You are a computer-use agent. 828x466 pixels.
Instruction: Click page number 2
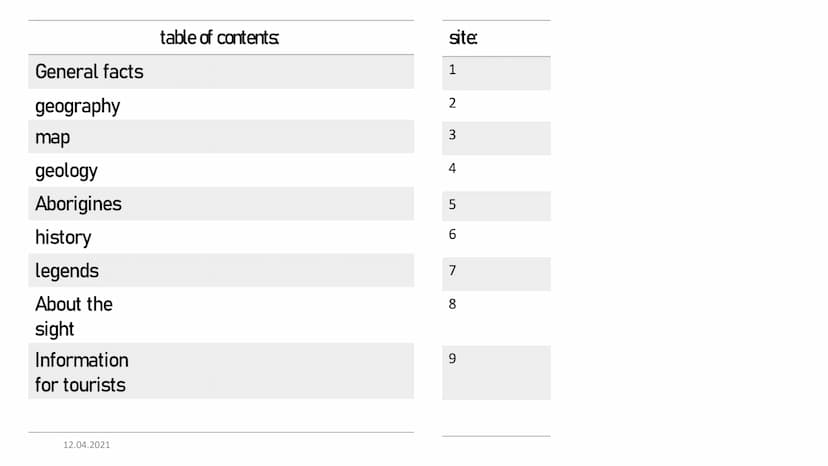(453, 103)
